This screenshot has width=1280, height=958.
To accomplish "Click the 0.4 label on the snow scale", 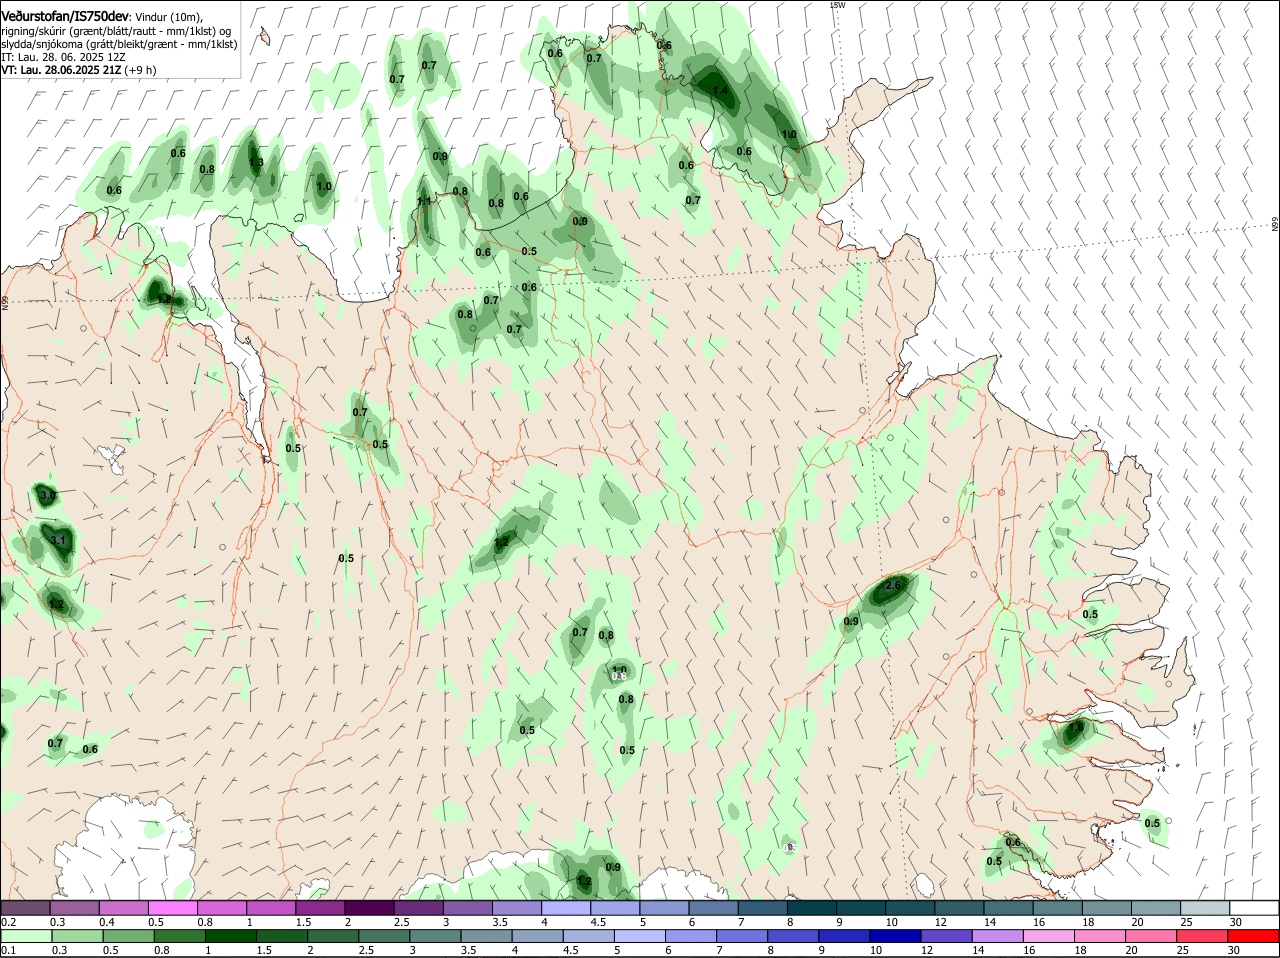I will coord(107,922).
